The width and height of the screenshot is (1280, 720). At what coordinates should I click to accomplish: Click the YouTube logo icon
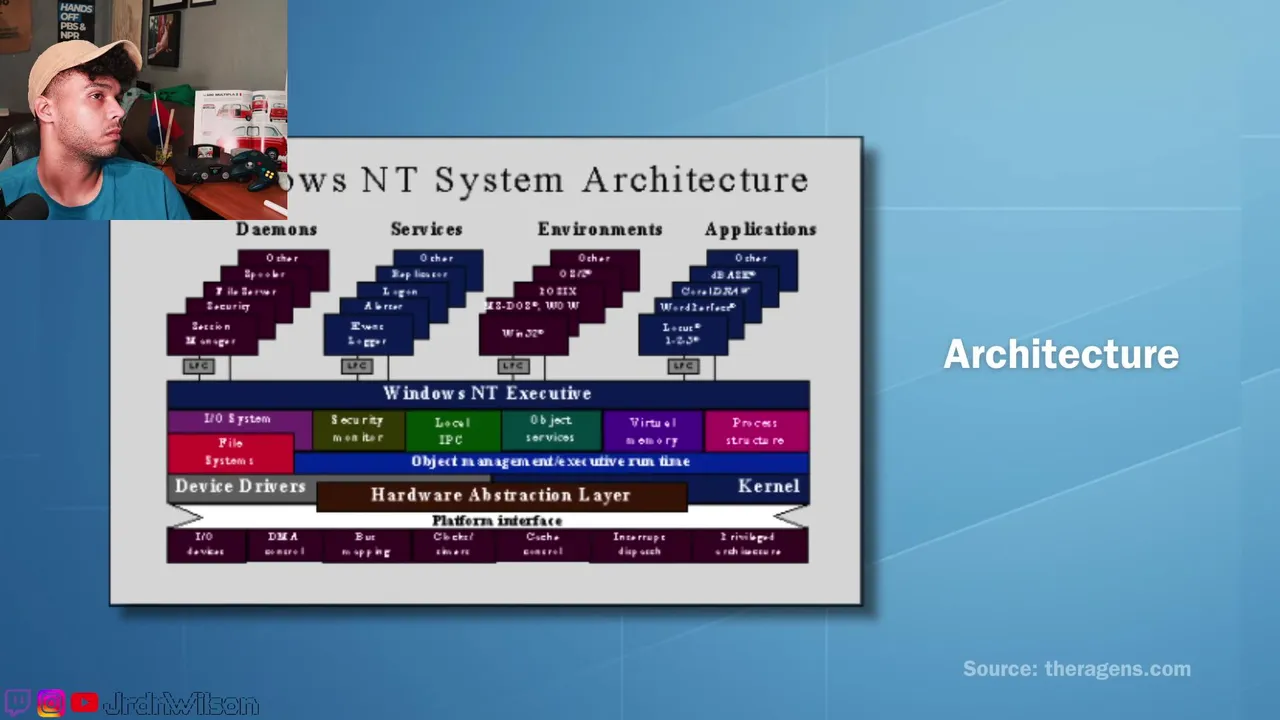85,703
